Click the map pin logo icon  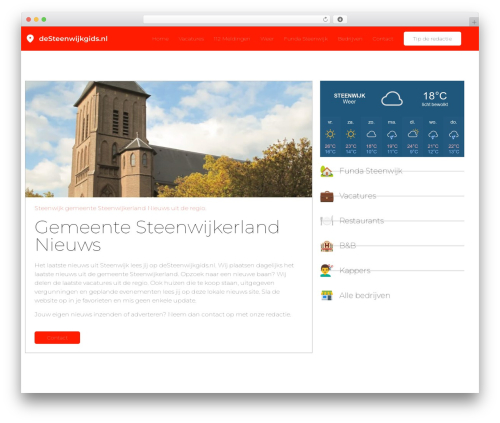tap(30, 39)
